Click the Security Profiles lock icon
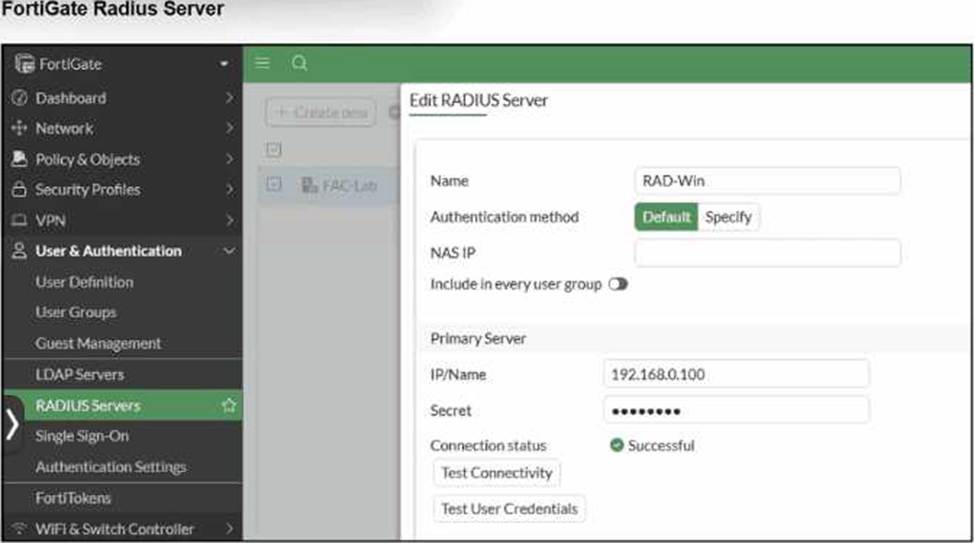Image resolution: width=974 pixels, height=543 pixels. coord(19,190)
